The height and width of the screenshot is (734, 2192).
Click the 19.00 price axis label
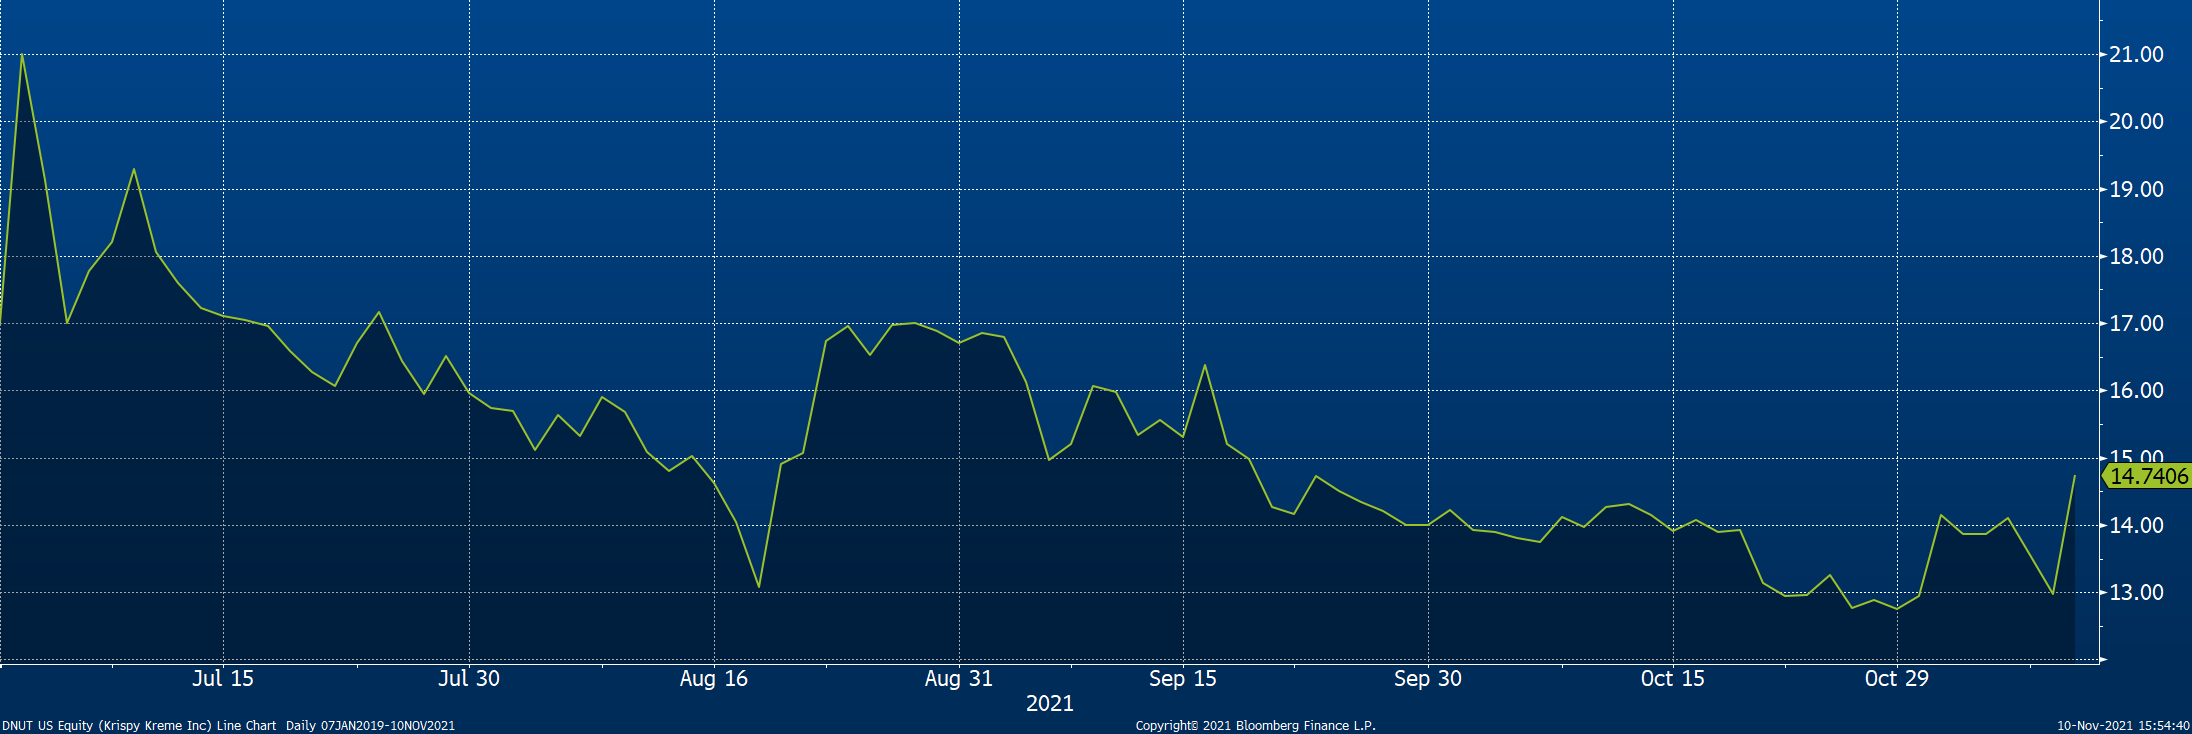click(x=2136, y=190)
